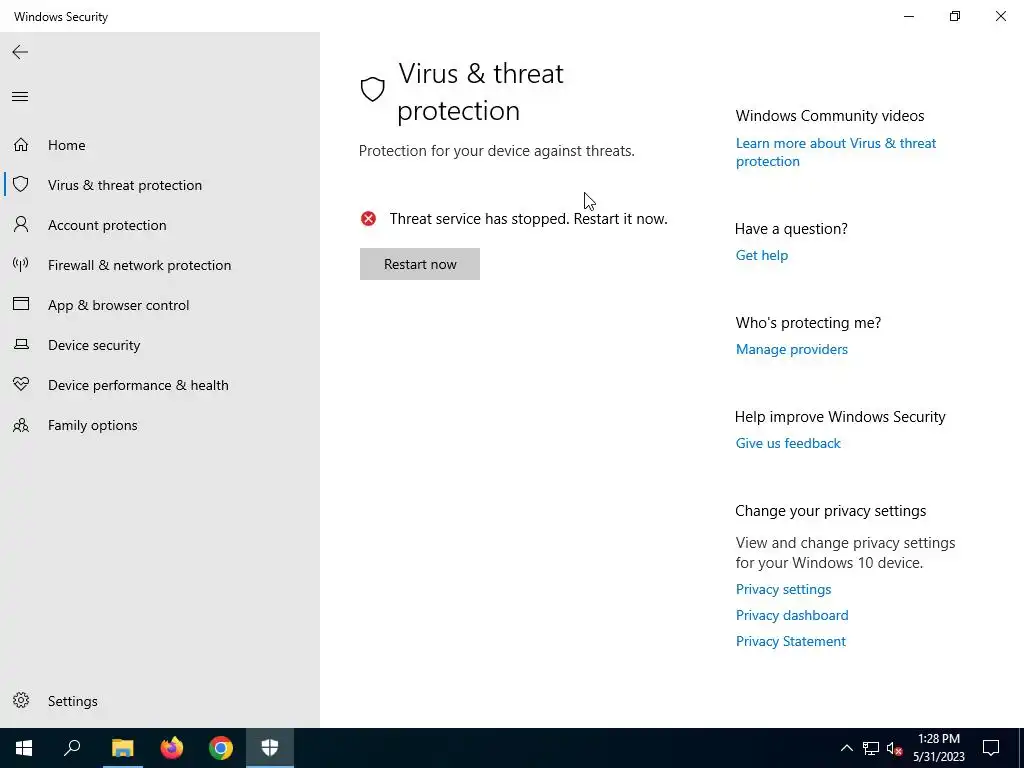
Task: Click the large shield icon in page header
Action: (x=373, y=89)
